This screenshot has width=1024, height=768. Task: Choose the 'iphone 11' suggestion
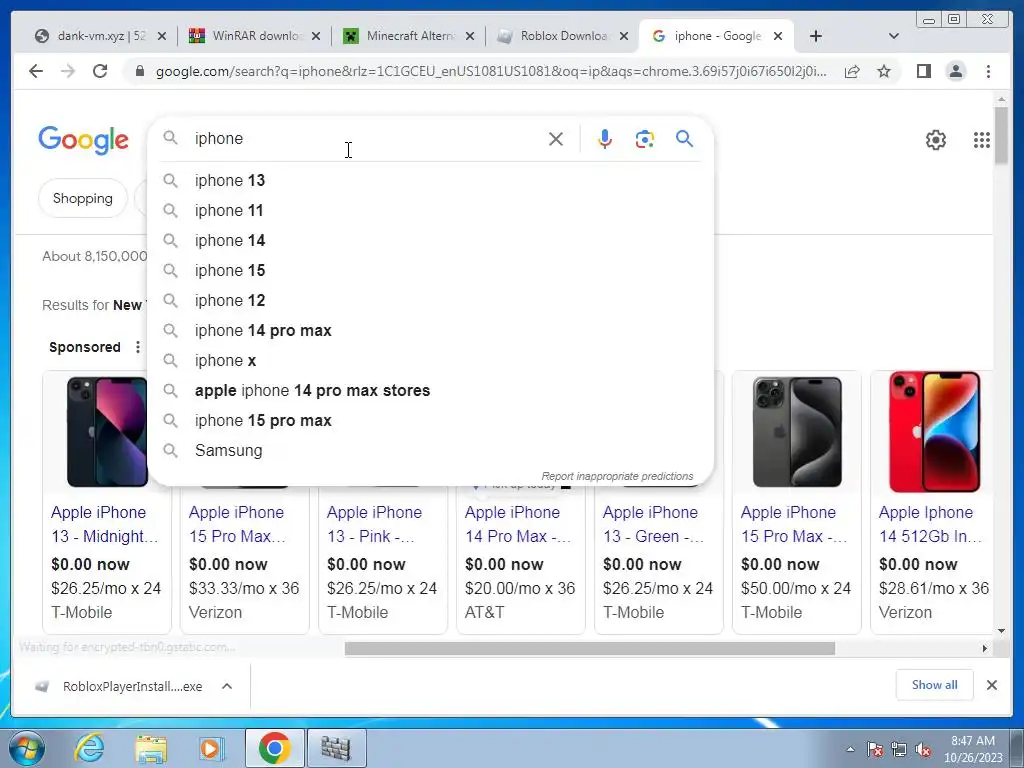[431, 210]
